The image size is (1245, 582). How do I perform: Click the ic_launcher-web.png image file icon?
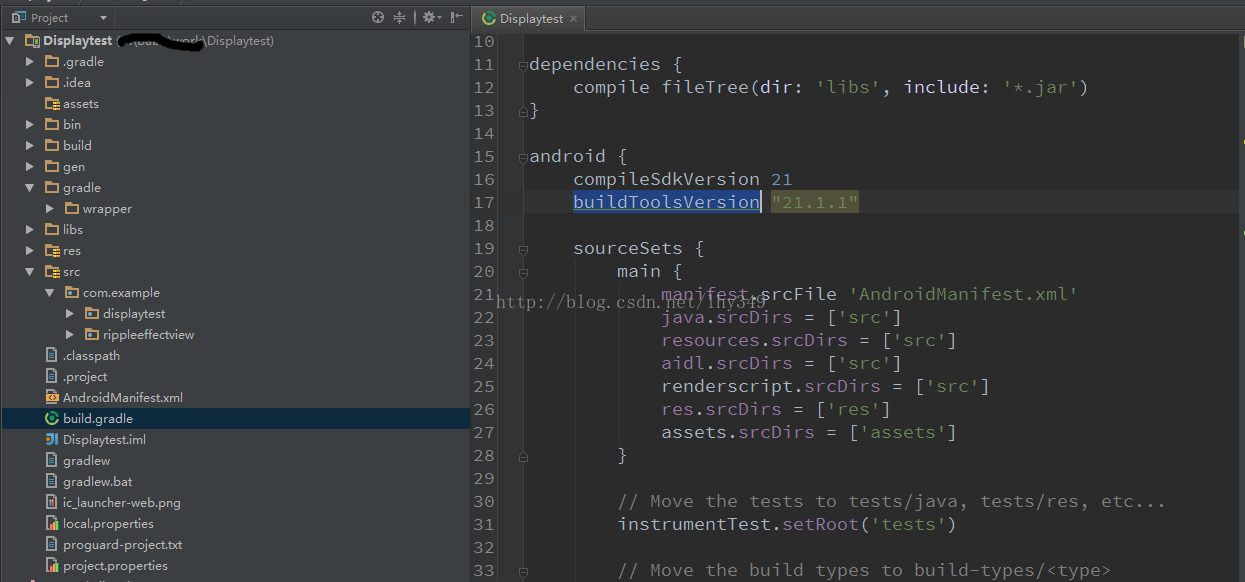[52, 503]
